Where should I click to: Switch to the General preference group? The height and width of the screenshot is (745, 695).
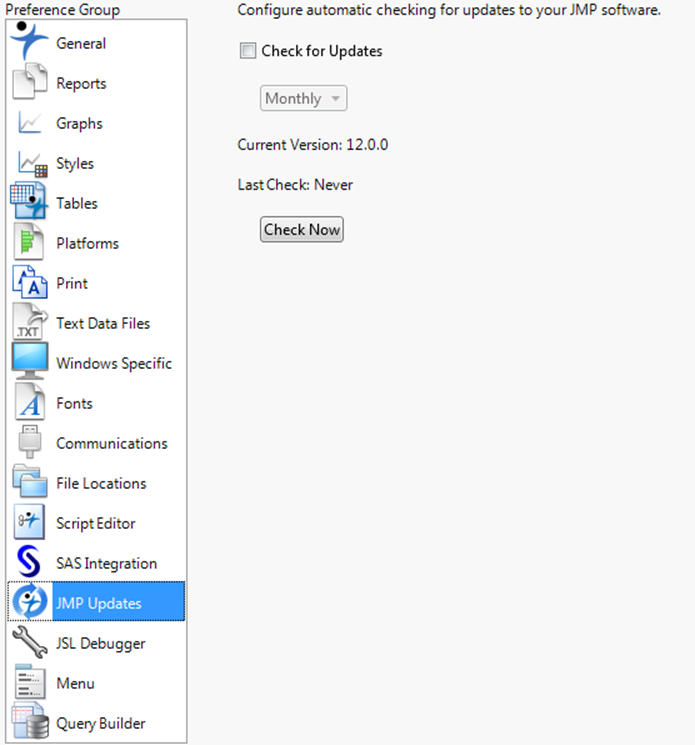point(81,43)
